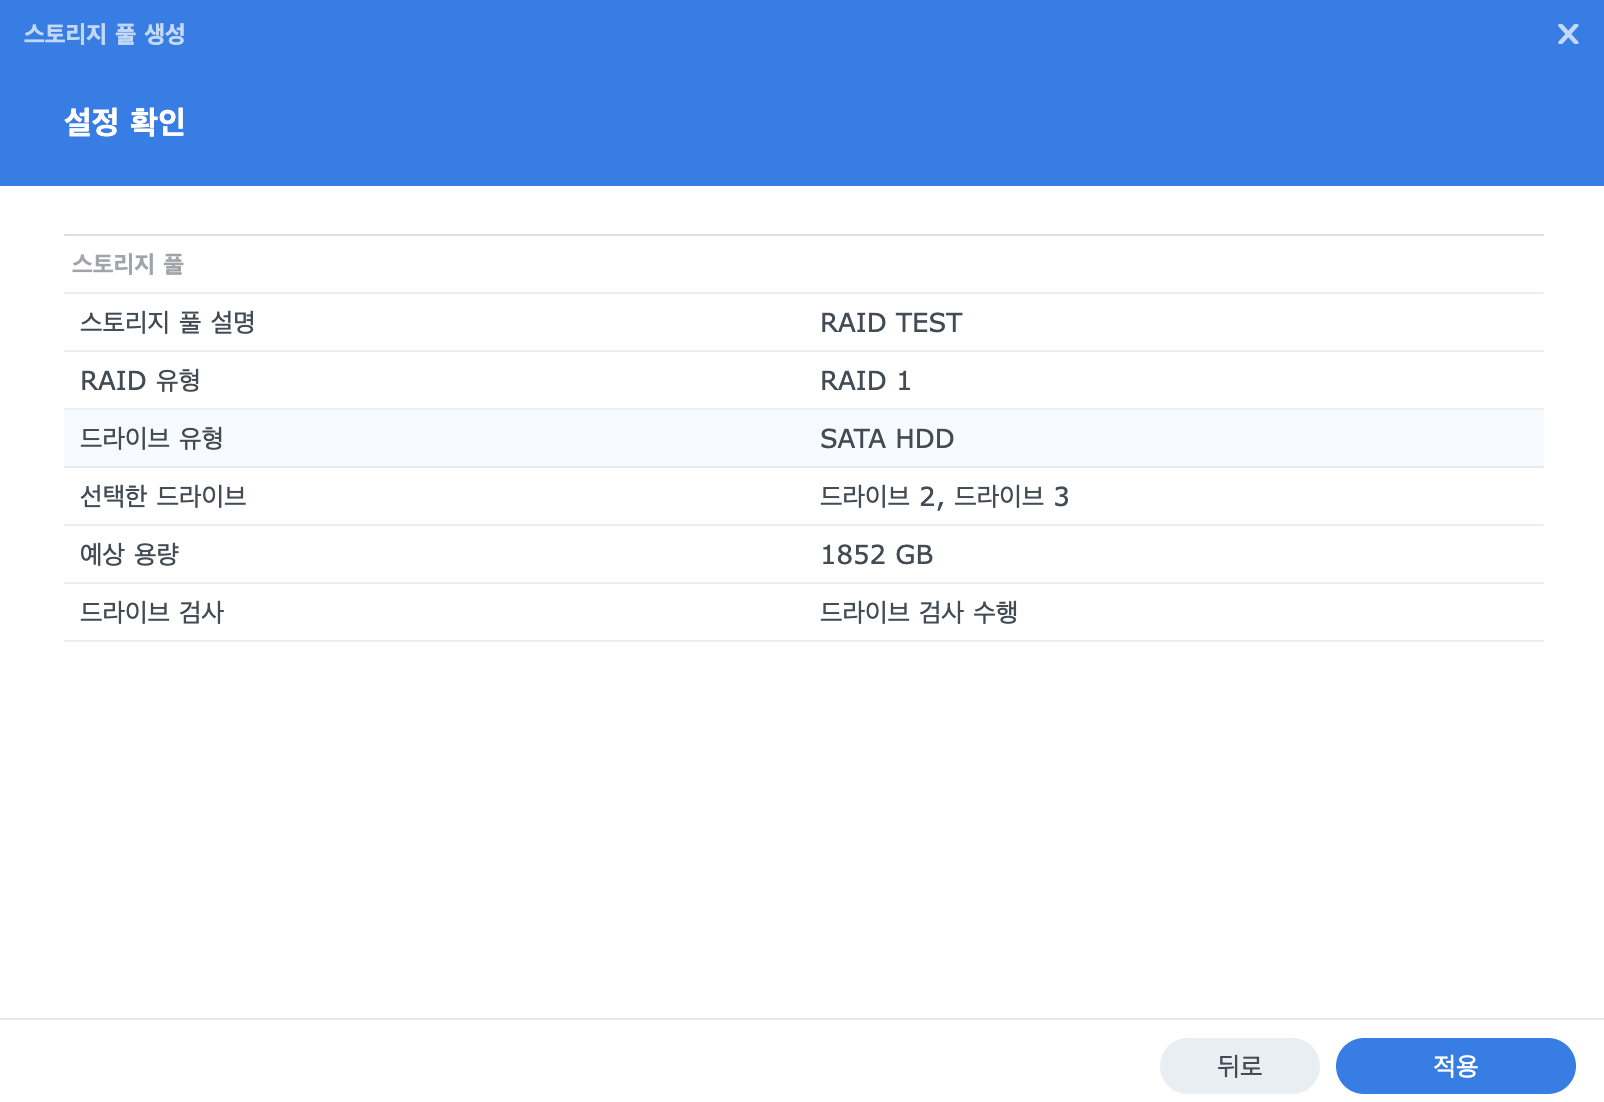Viewport: 1604px width, 1102px height.
Task: Click the 스토리지 풀 생성 window title
Action: pos(105,34)
